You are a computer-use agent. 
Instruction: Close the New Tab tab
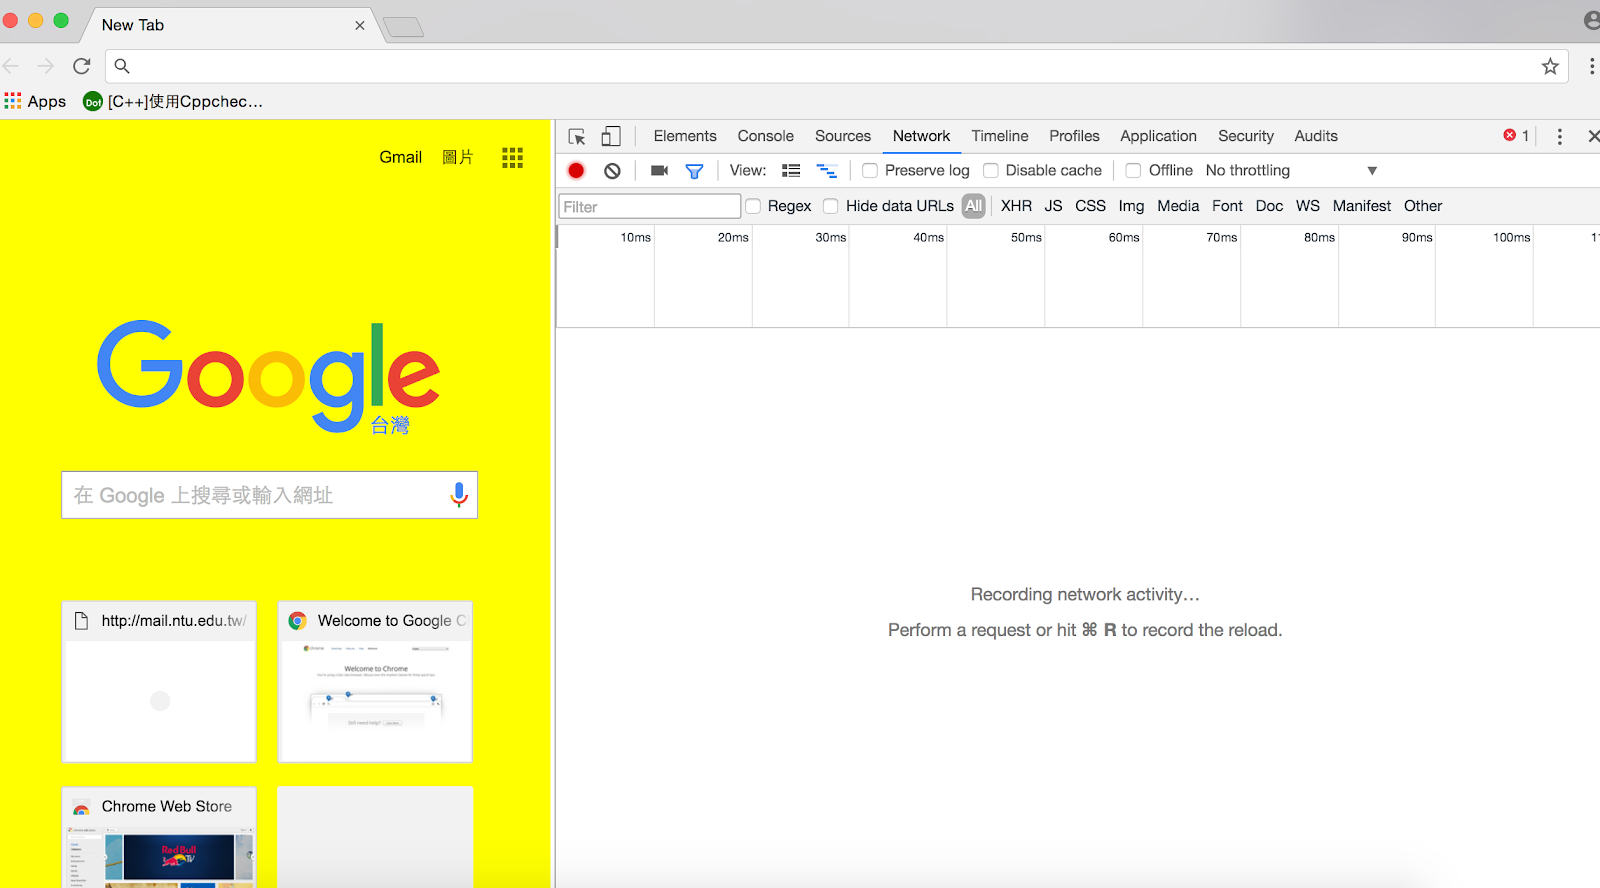360,25
